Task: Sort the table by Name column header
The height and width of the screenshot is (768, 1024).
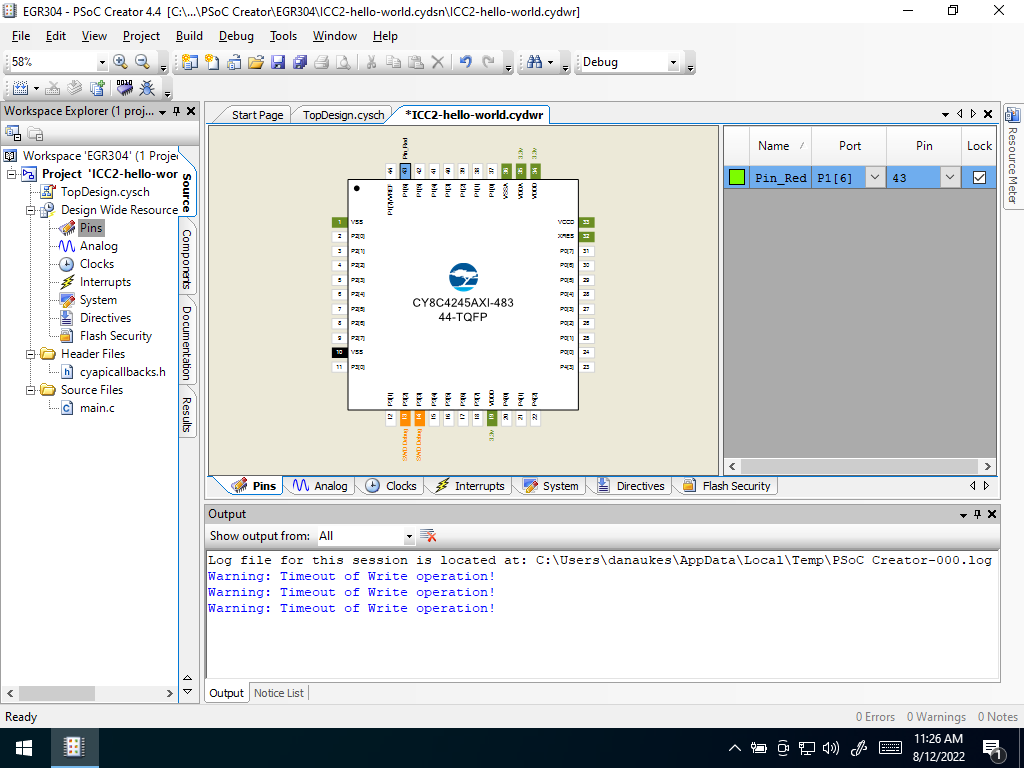Action: [x=780, y=146]
